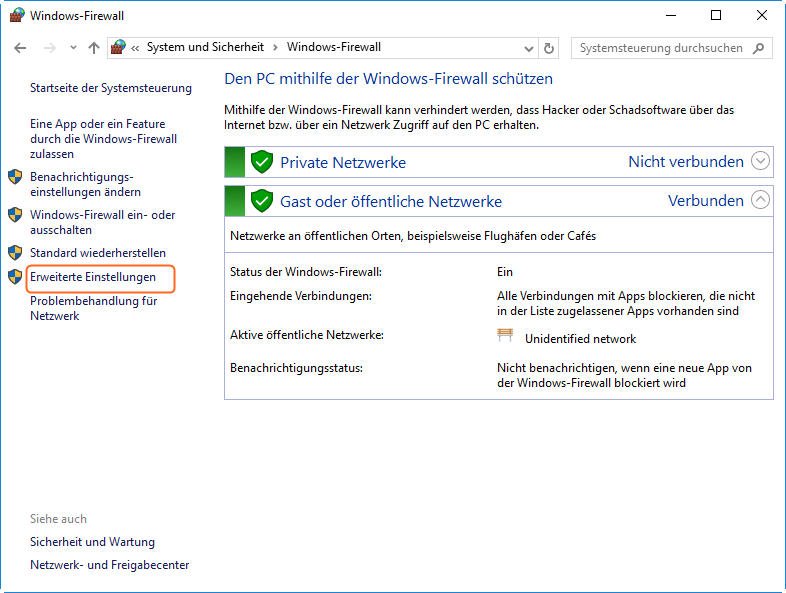The image size is (786, 593).
Task: Click the Back navigation arrow
Action: tap(20, 48)
